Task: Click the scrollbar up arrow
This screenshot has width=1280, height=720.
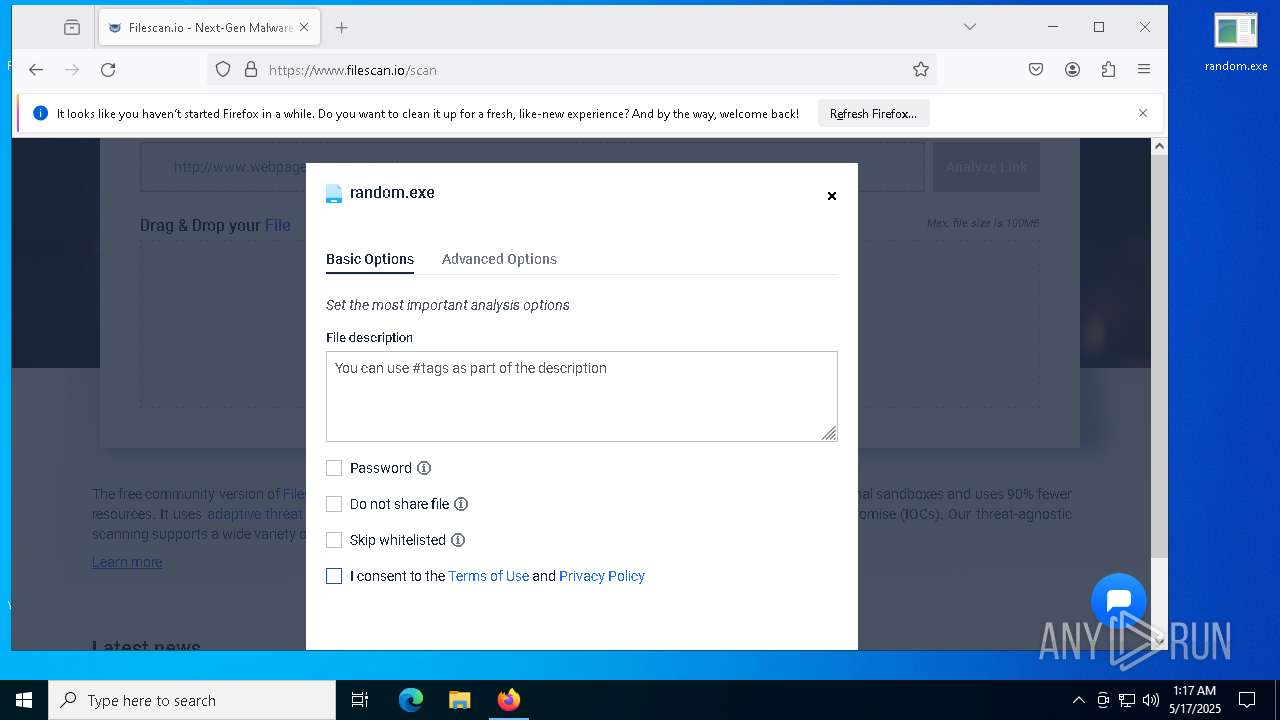Action: click(1159, 146)
